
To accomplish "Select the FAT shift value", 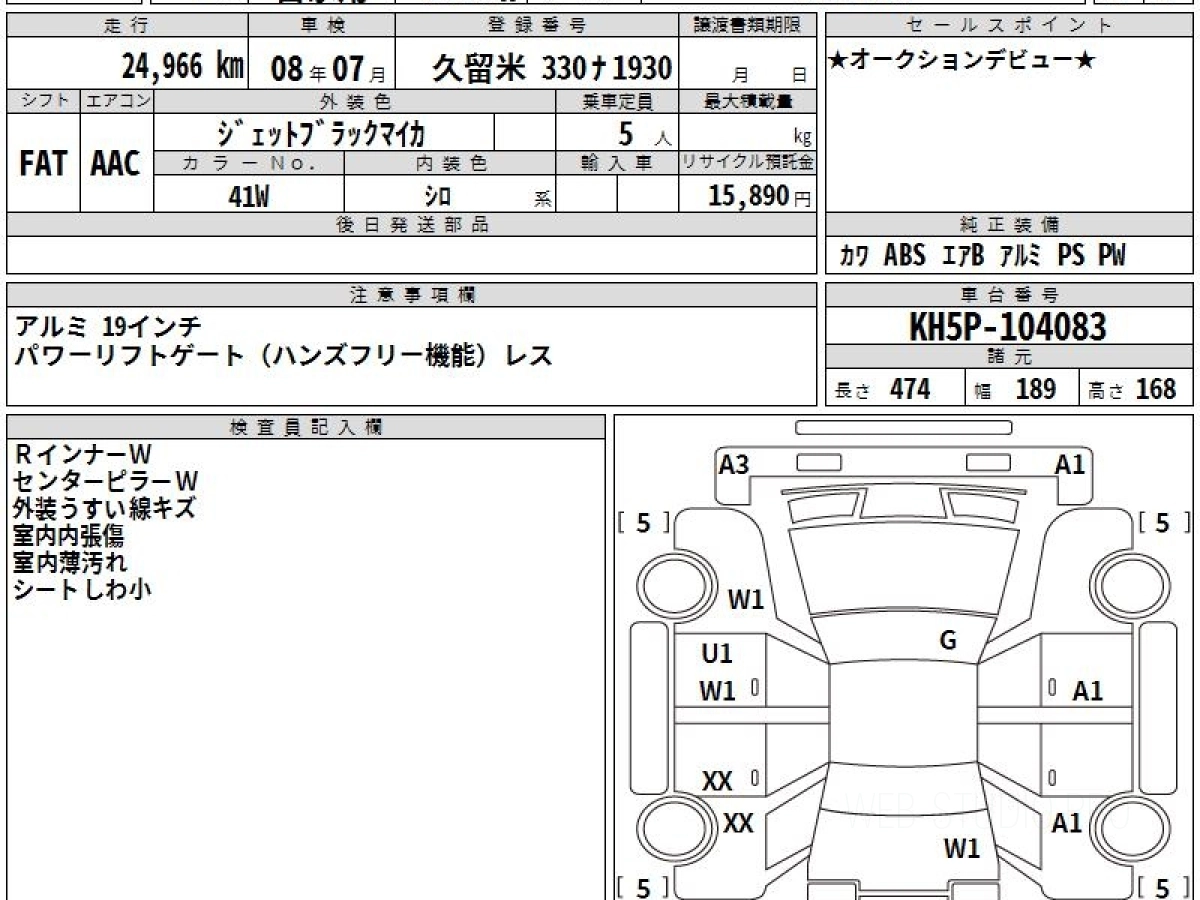I will (x=43, y=164).
